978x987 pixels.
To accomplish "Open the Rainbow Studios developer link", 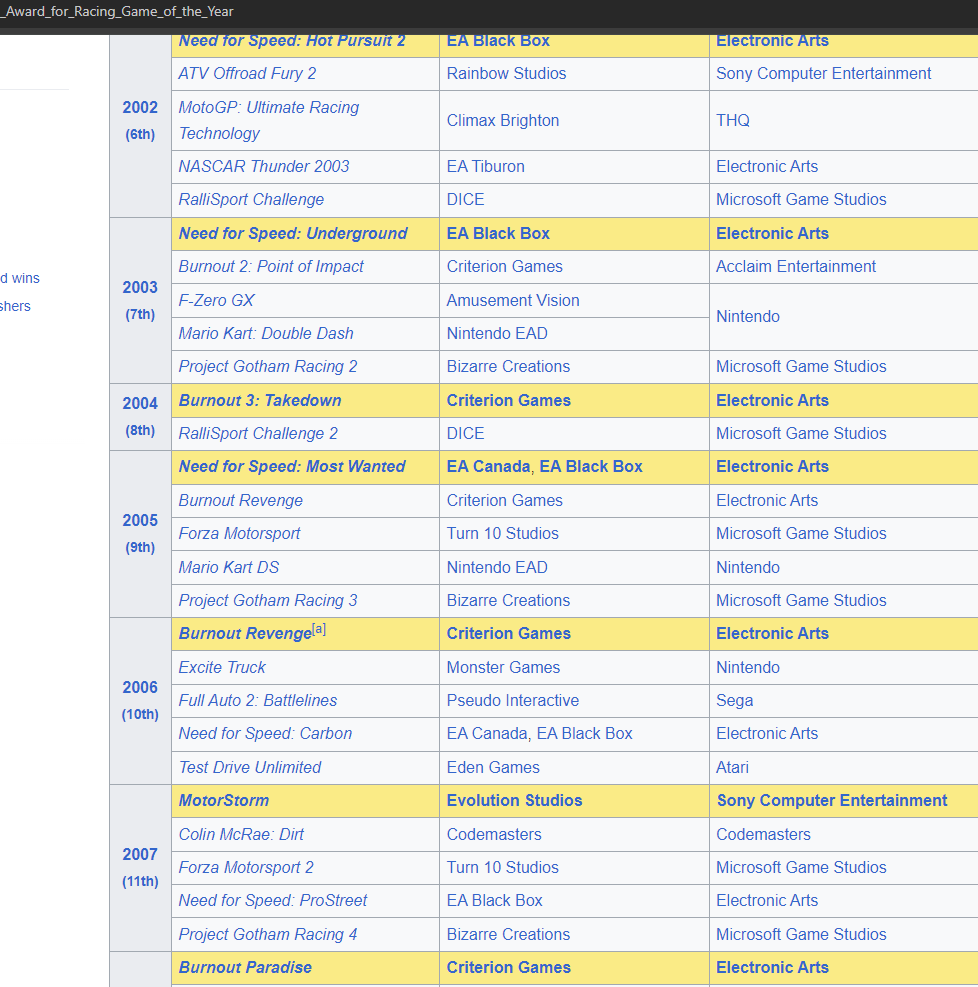I will [507, 74].
